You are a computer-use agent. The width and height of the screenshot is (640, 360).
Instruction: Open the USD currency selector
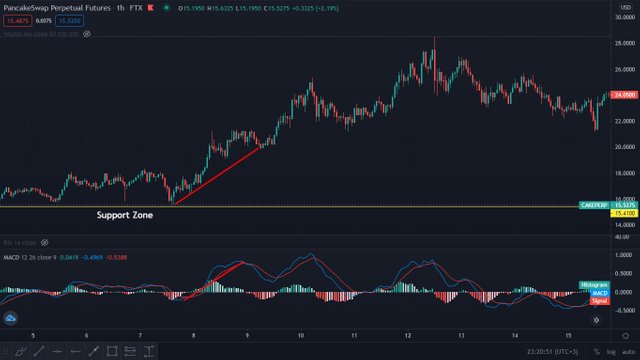click(x=625, y=7)
